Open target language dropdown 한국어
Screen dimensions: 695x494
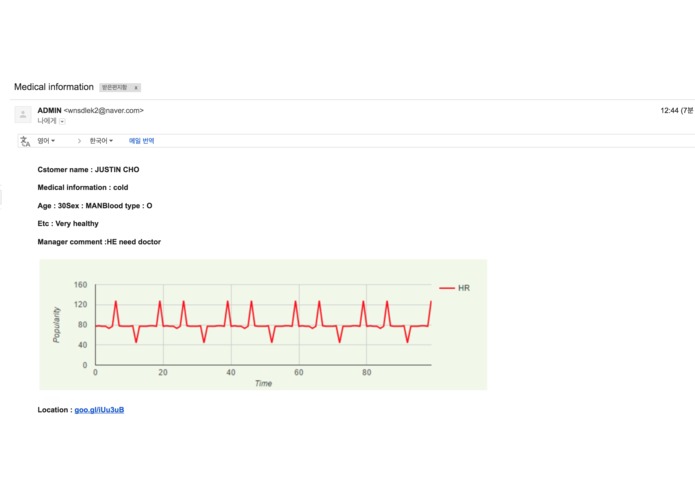pos(101,141)
